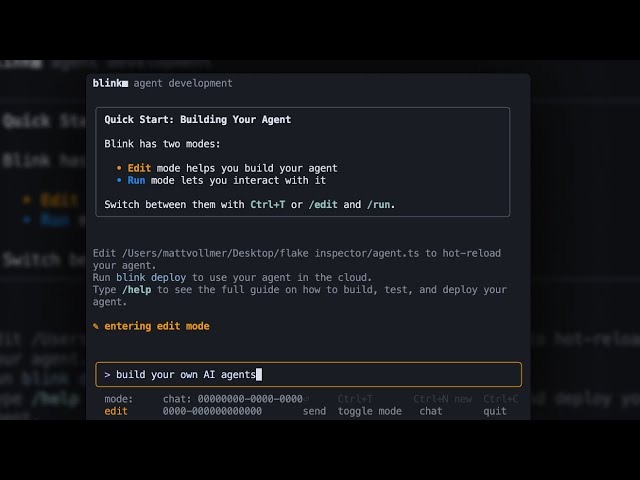This screenshot has width=640, height=480.
Task: Click the 'send' hint in status bar
Action: (314, 411)
